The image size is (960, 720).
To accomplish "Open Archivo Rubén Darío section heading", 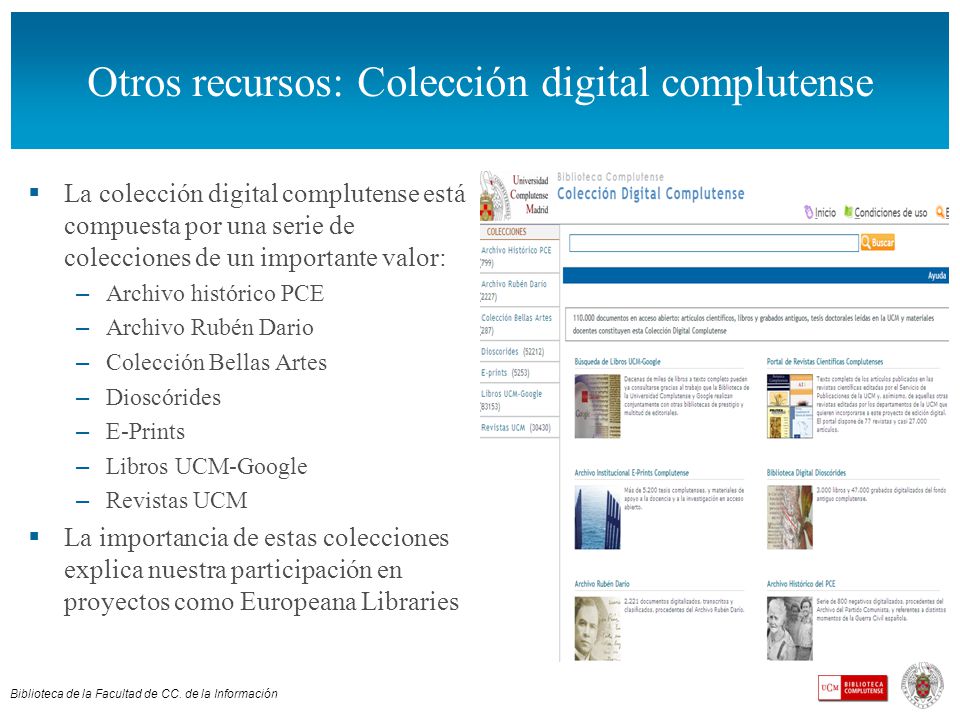I will pos(602,584).
